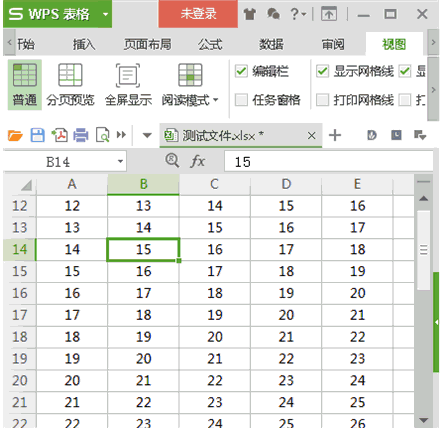Open the feedback chat bubbles icon
This screenshot has width=440, height=428.
(x=273, y=14)
